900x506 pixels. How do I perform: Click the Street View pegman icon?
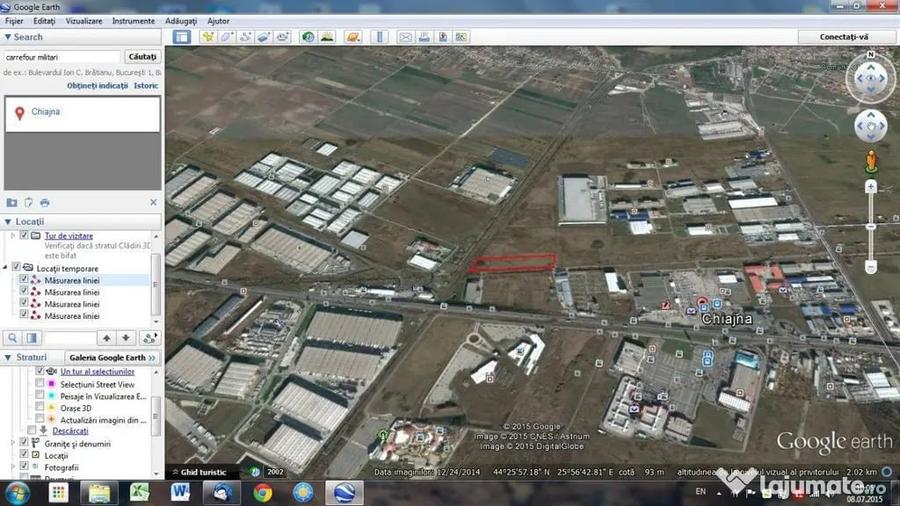coord(871,162)
